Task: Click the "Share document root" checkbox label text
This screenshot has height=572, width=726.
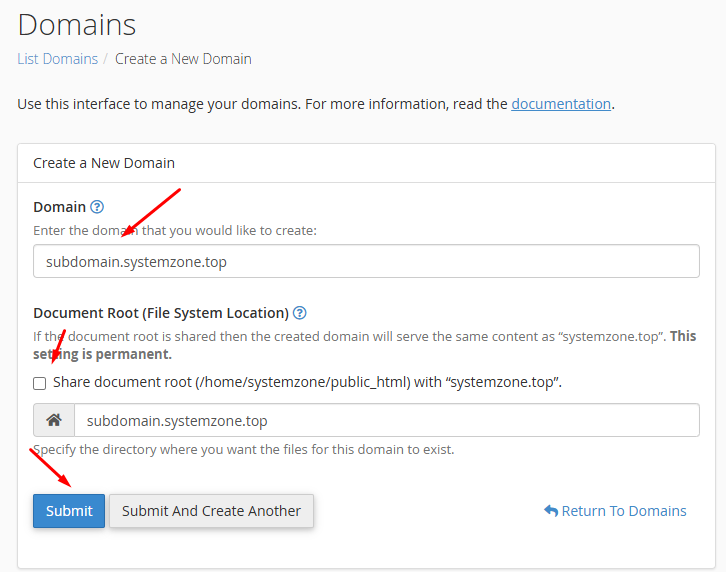Action: tap(307, 382)
